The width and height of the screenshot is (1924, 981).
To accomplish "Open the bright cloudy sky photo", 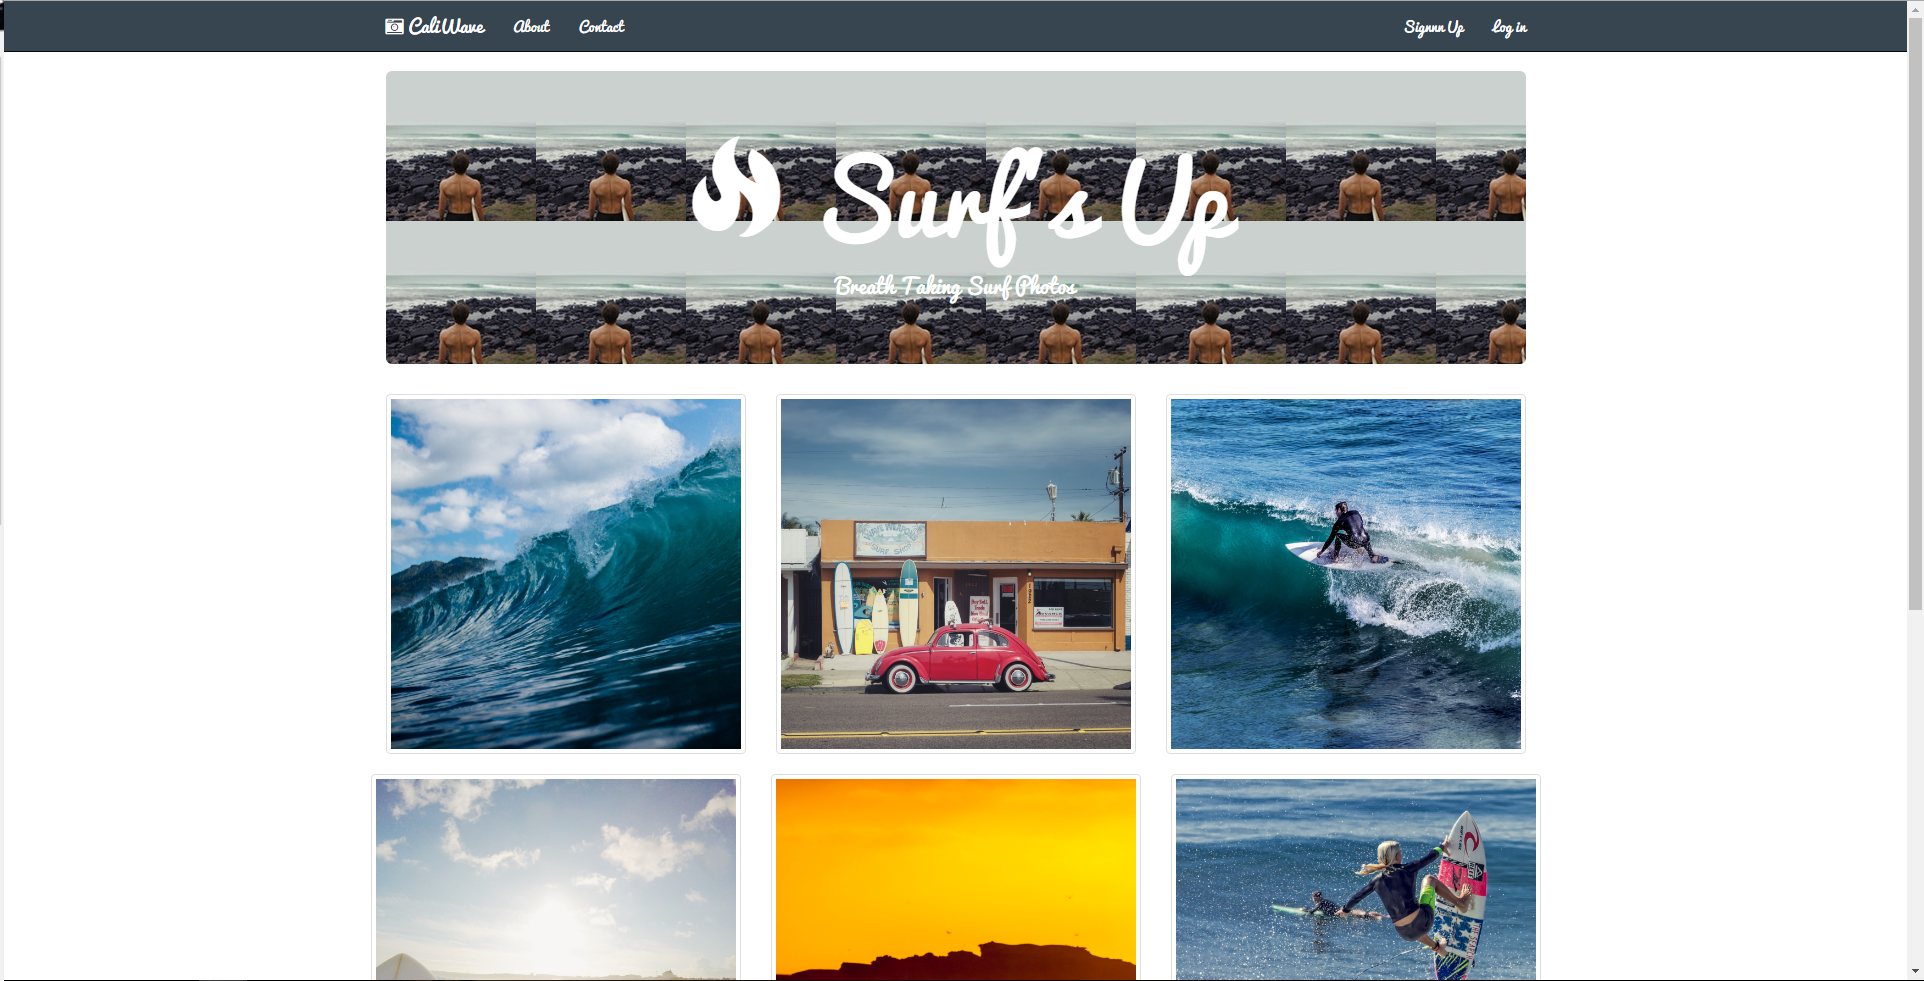I will [x=556, y=878].
